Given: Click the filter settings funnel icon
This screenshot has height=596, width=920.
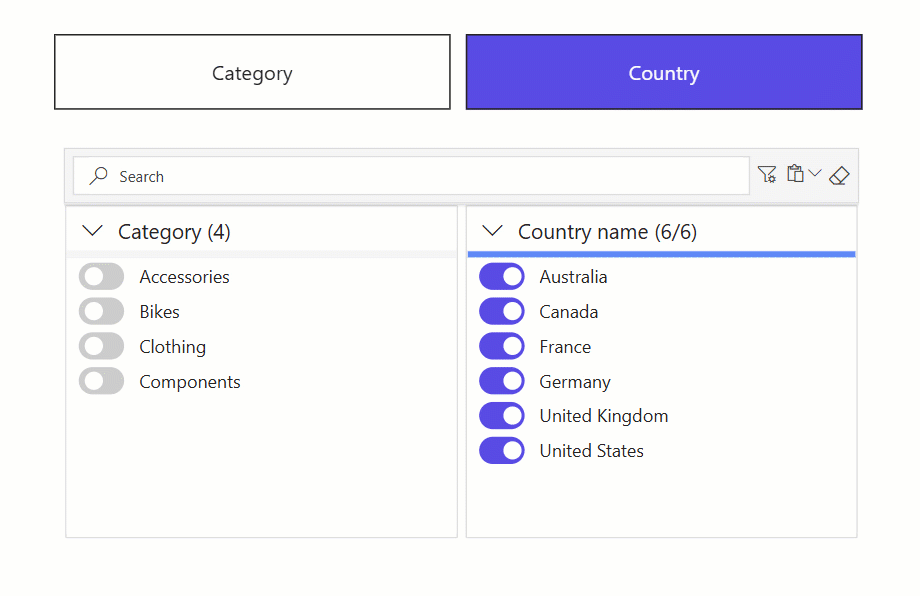Looking at the screenshot, I should tap(767, 175).
